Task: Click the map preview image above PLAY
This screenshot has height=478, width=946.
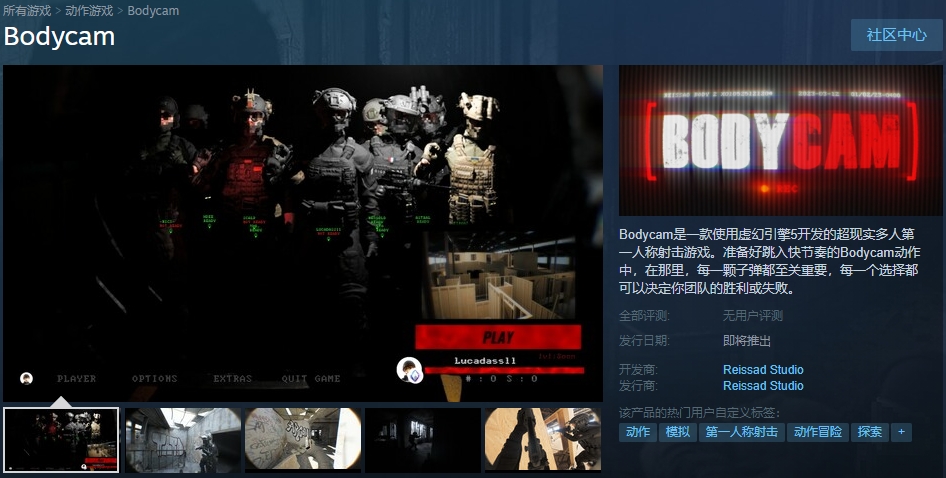Action: (x=498, y=276)
